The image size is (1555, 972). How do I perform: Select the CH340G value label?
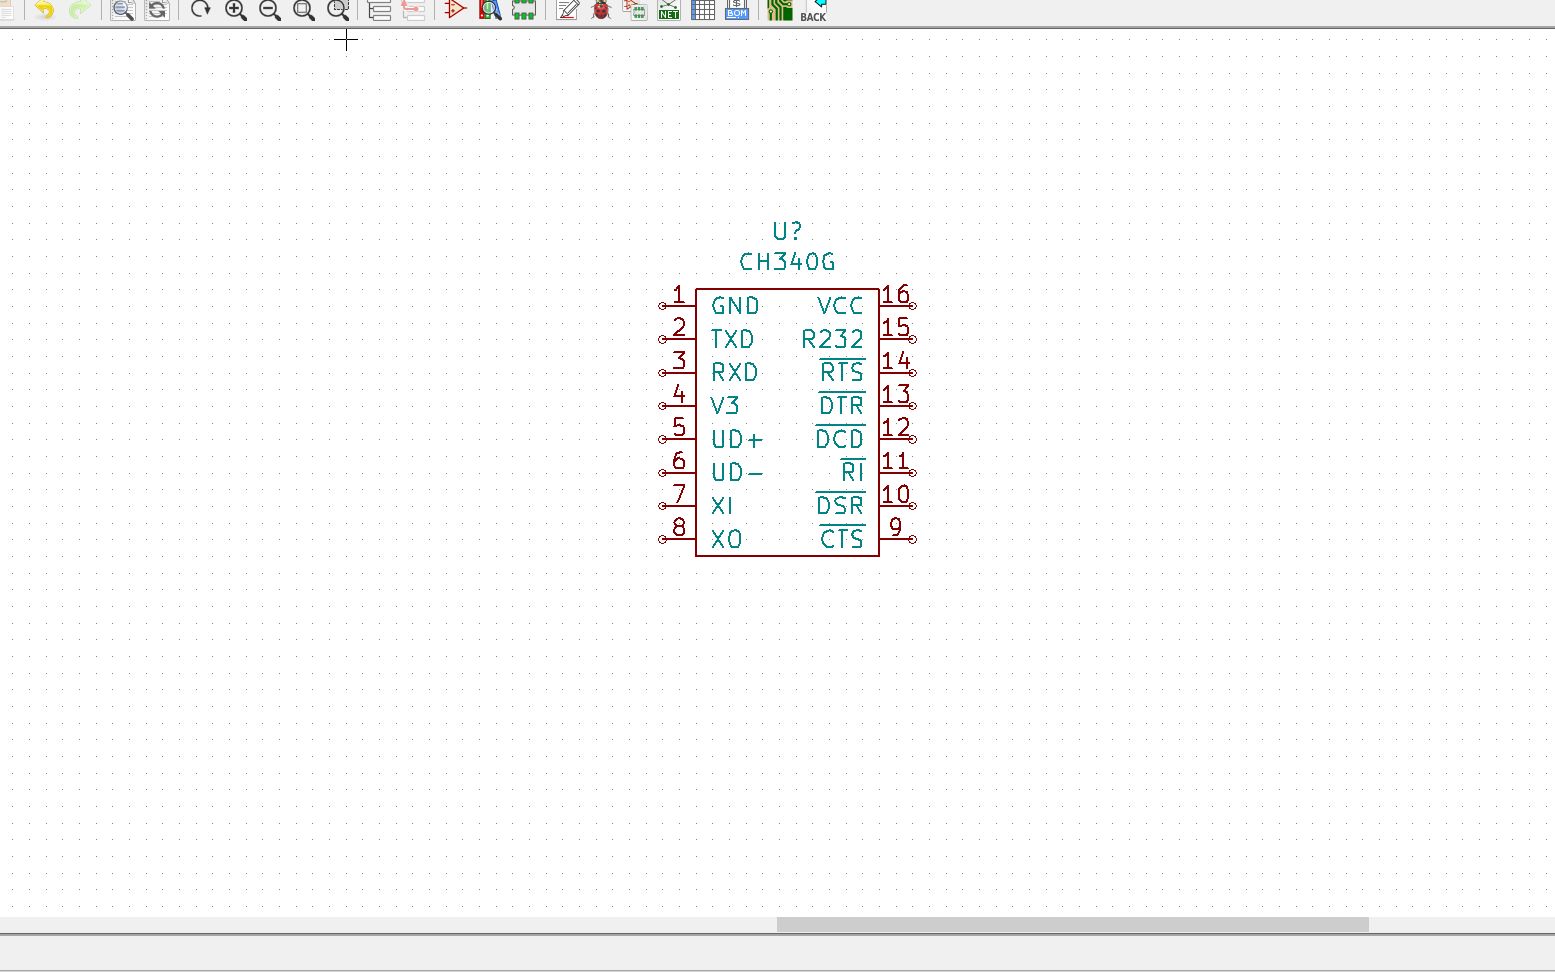click(x=787, y=262)
